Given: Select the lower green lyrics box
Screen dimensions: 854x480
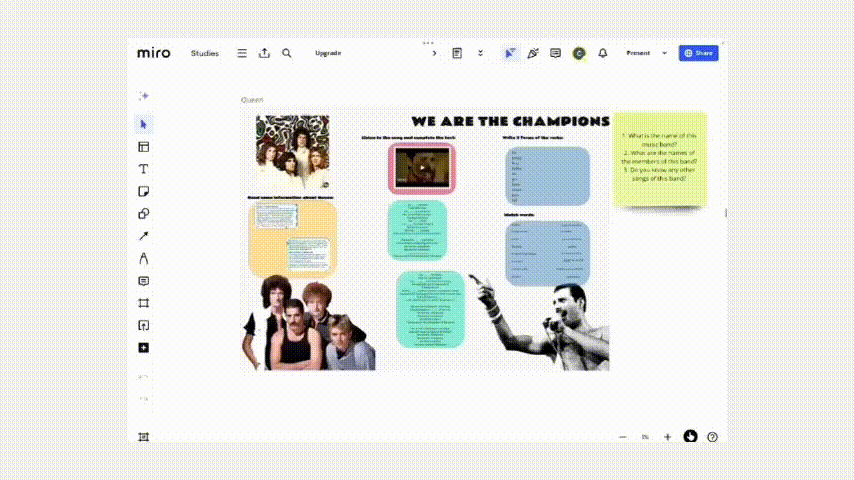Looking at the screenshot, I should 430,309.
